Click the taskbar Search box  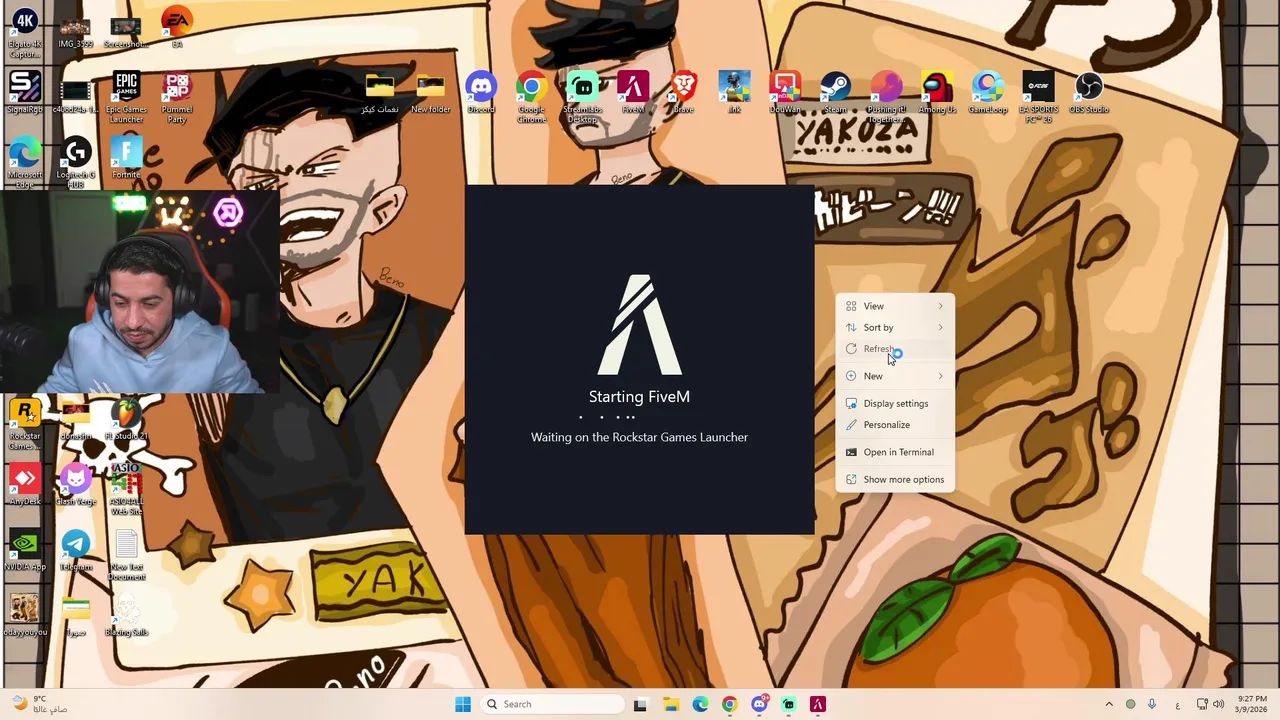(552, 704)
